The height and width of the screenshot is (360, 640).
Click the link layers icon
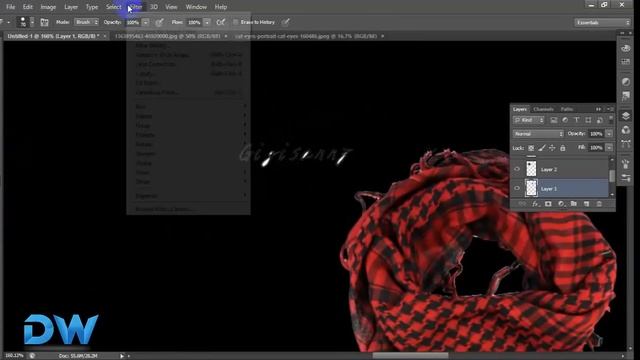click(x=522, y=204)
